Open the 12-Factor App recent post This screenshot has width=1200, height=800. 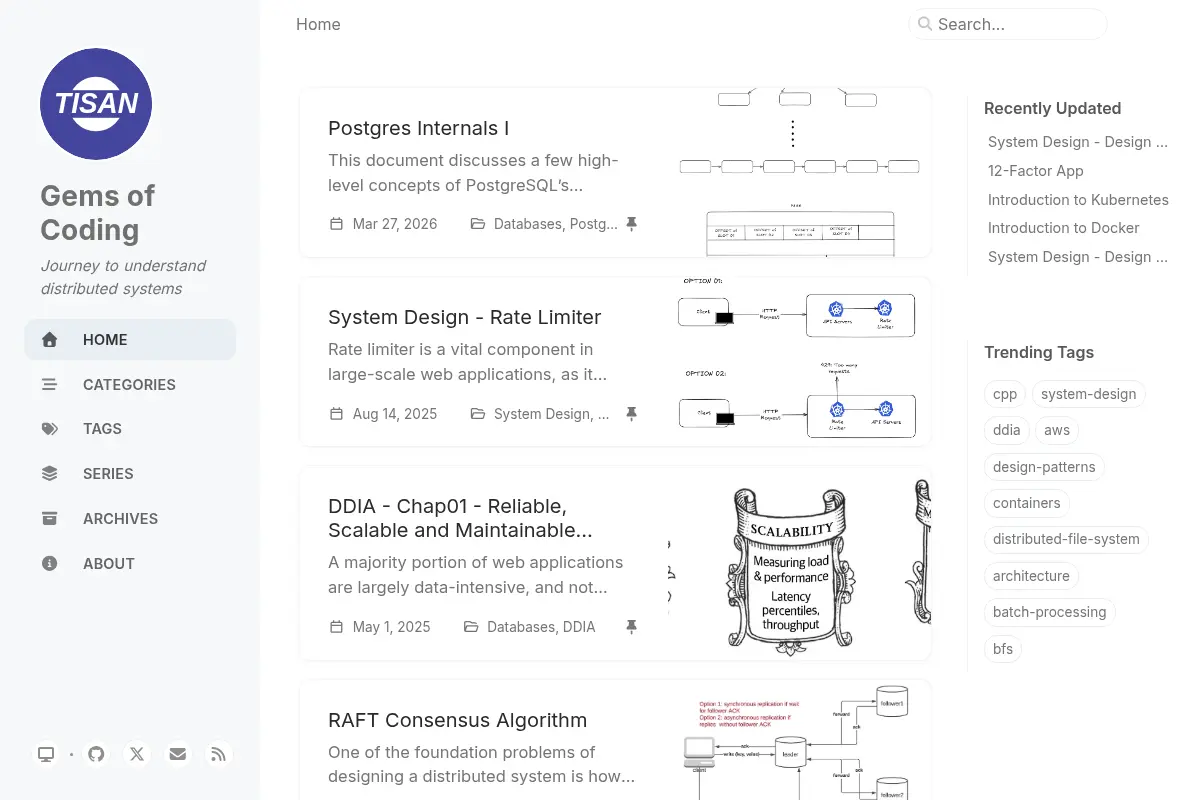pyautogui.click(x=1036, y=171)
